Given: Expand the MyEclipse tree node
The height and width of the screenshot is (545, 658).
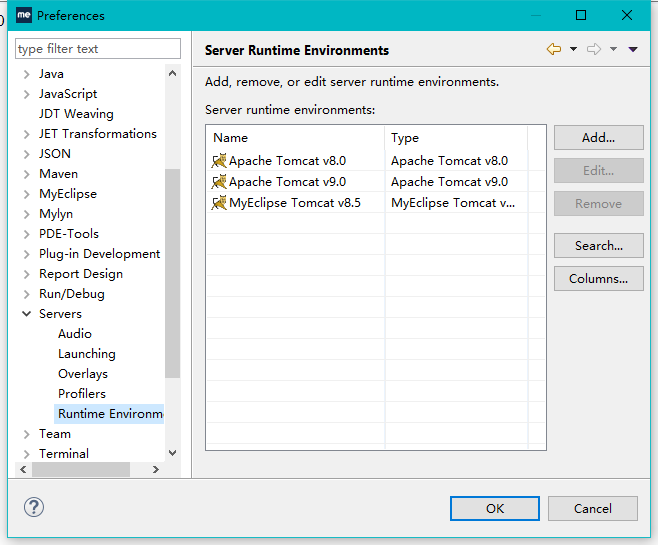Looking at the screenshot, I should (26, 194).
